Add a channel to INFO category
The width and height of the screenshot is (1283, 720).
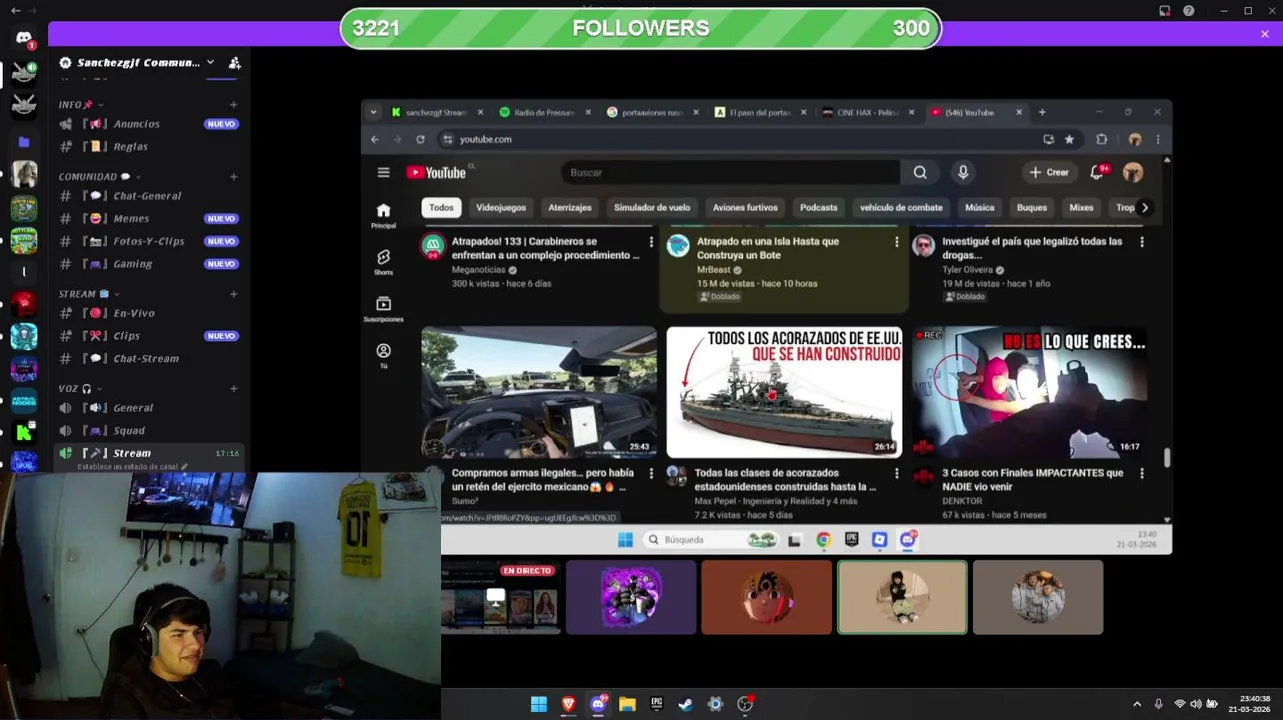pos(234,104)
